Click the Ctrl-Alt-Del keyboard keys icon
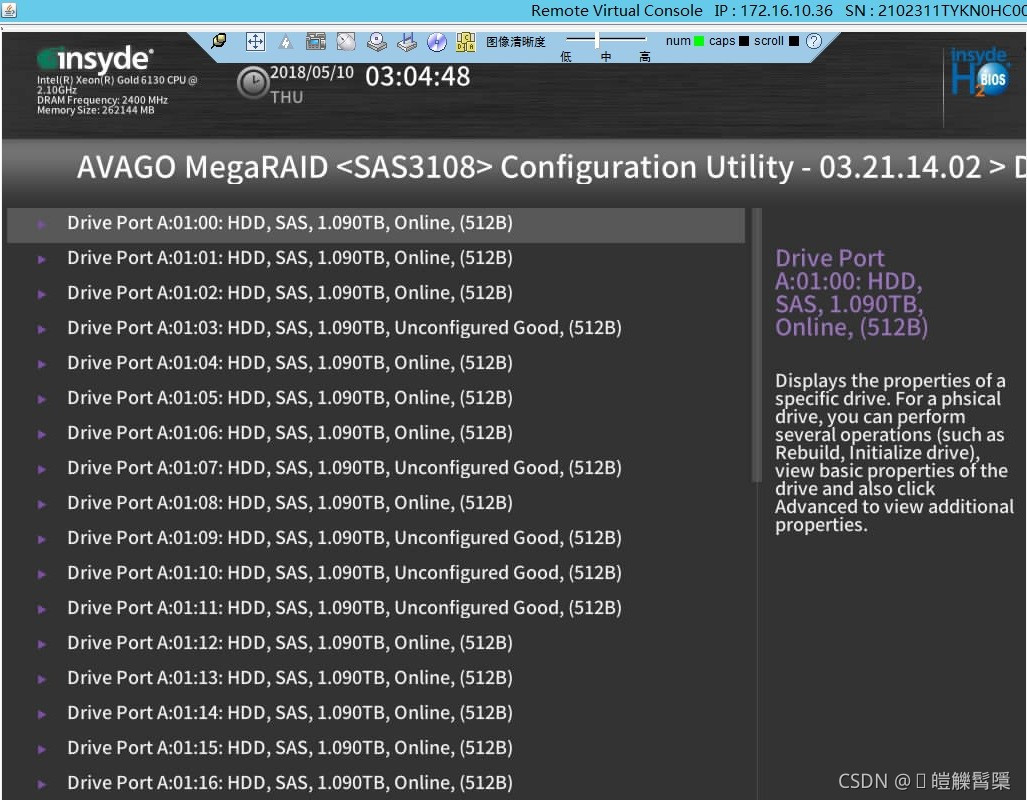The height and width of the screenshot is (800, 1027). [466, 42]
